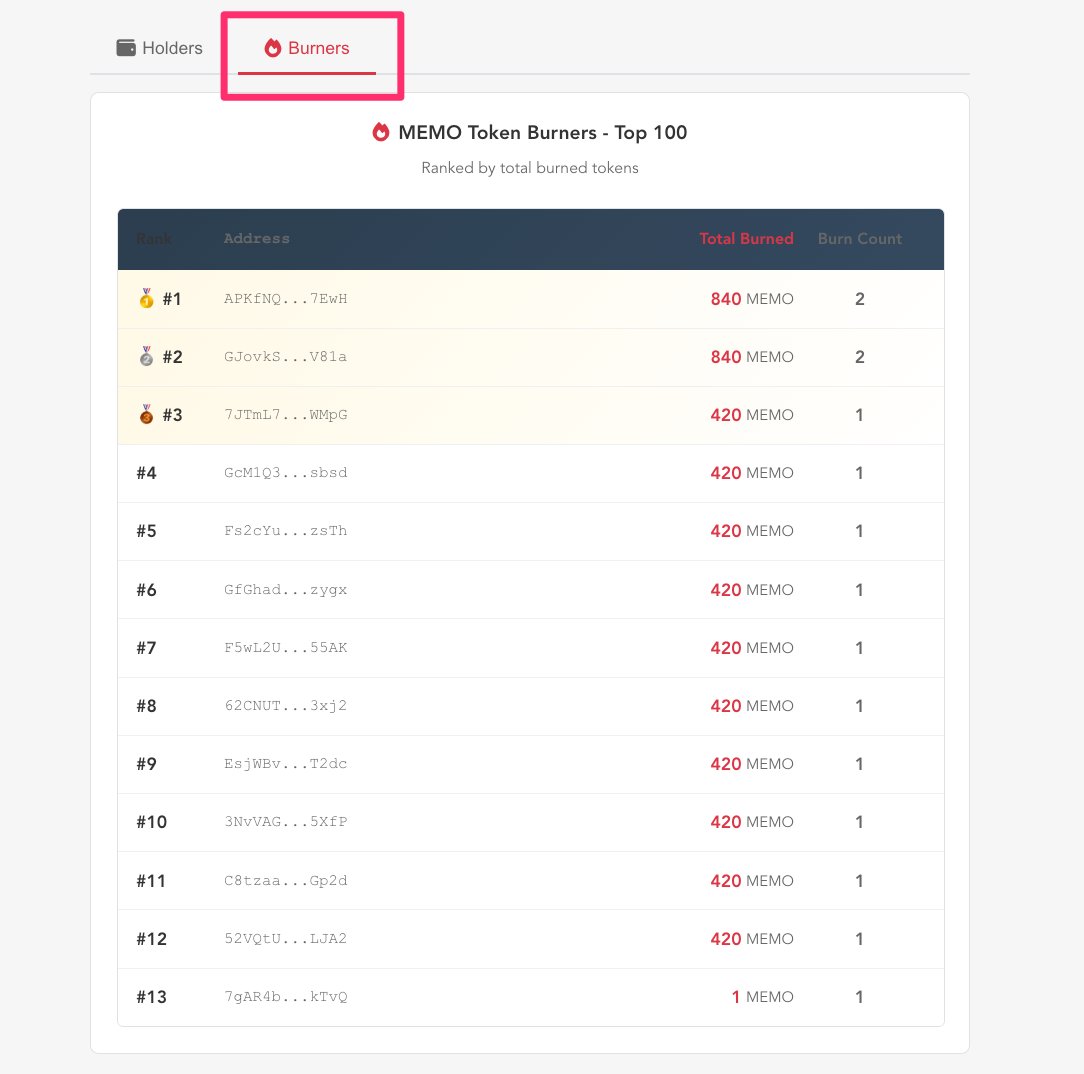This screenshot has width=1084, height=1074.
Task: Select the Burners tab
Action: (307, 48)
